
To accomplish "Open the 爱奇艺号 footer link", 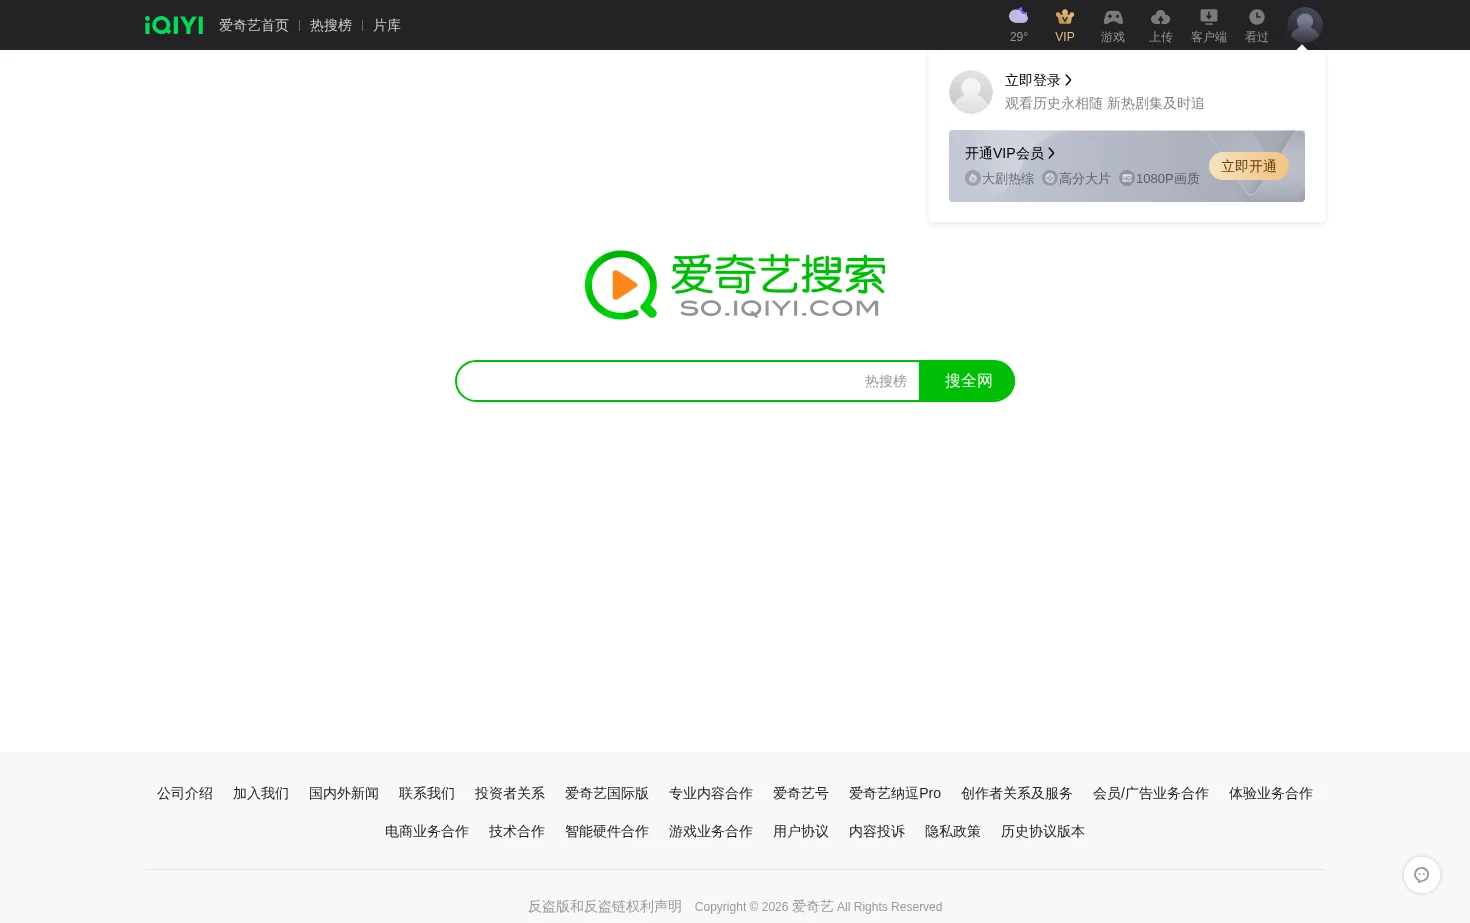I will [x=801, y=793].
